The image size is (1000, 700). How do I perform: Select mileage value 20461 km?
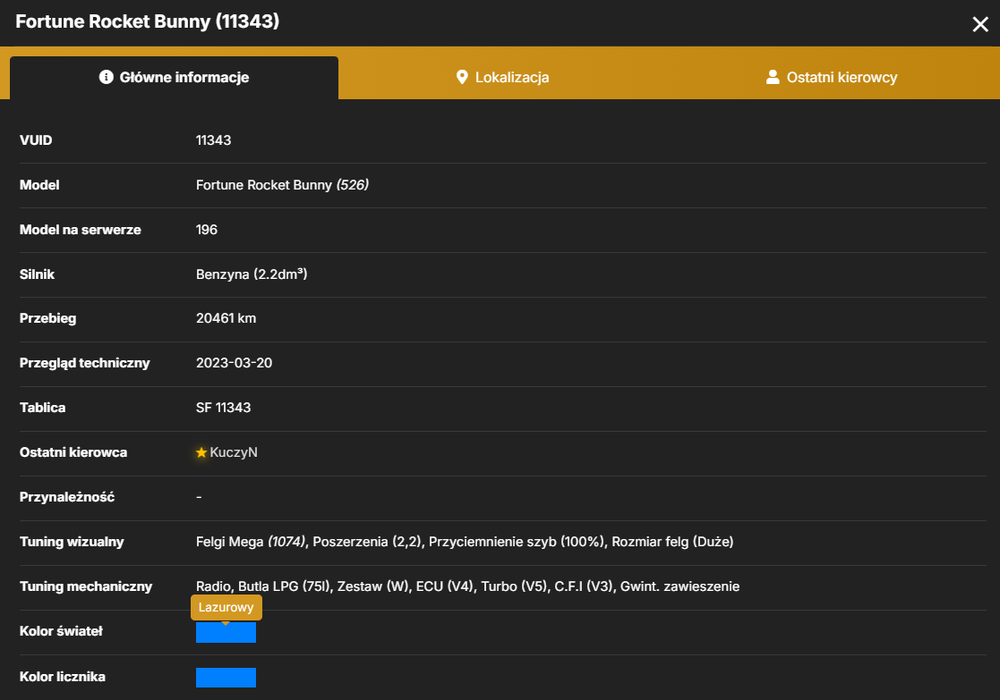coord(226,318)
